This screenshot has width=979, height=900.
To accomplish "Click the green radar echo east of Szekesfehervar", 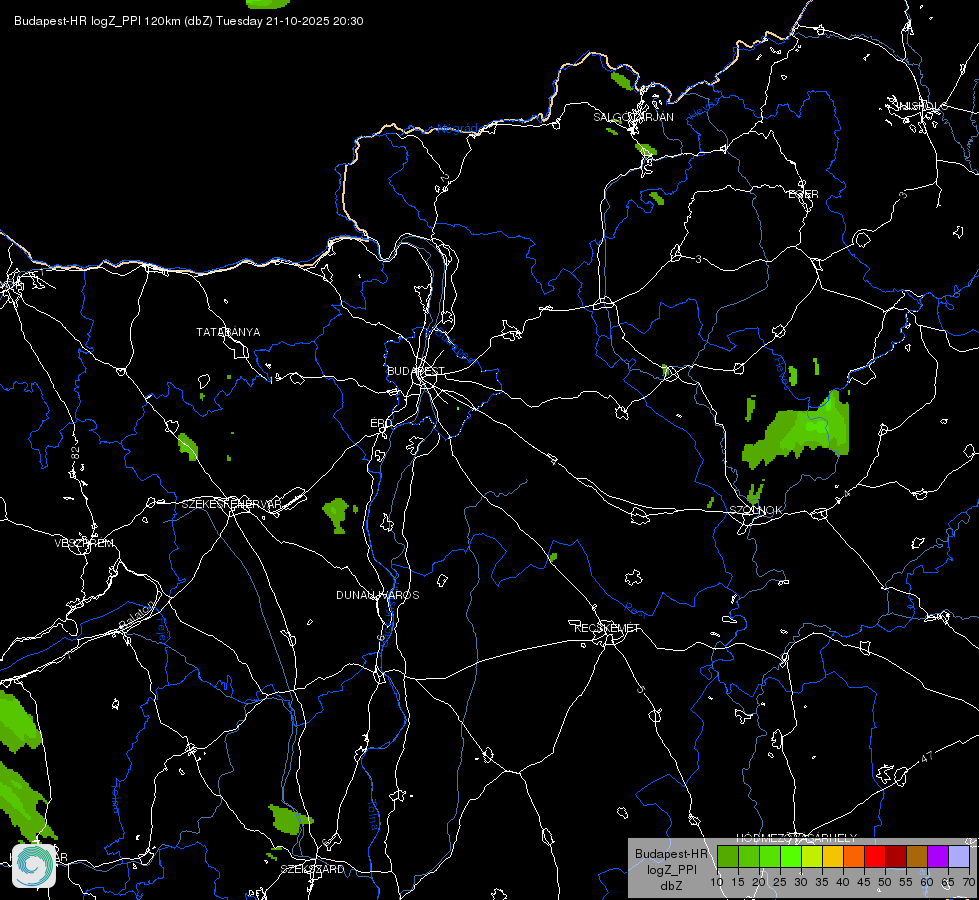I will [x=337, y=515].
